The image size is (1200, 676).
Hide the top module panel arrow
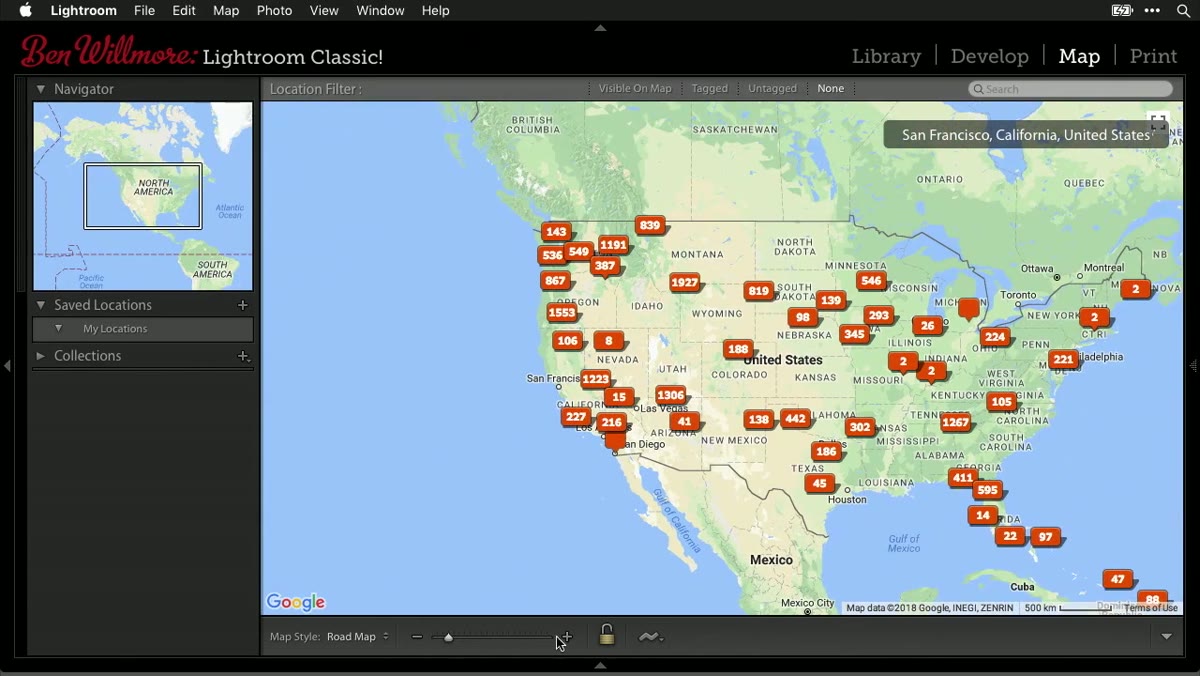tap(600, 28)
